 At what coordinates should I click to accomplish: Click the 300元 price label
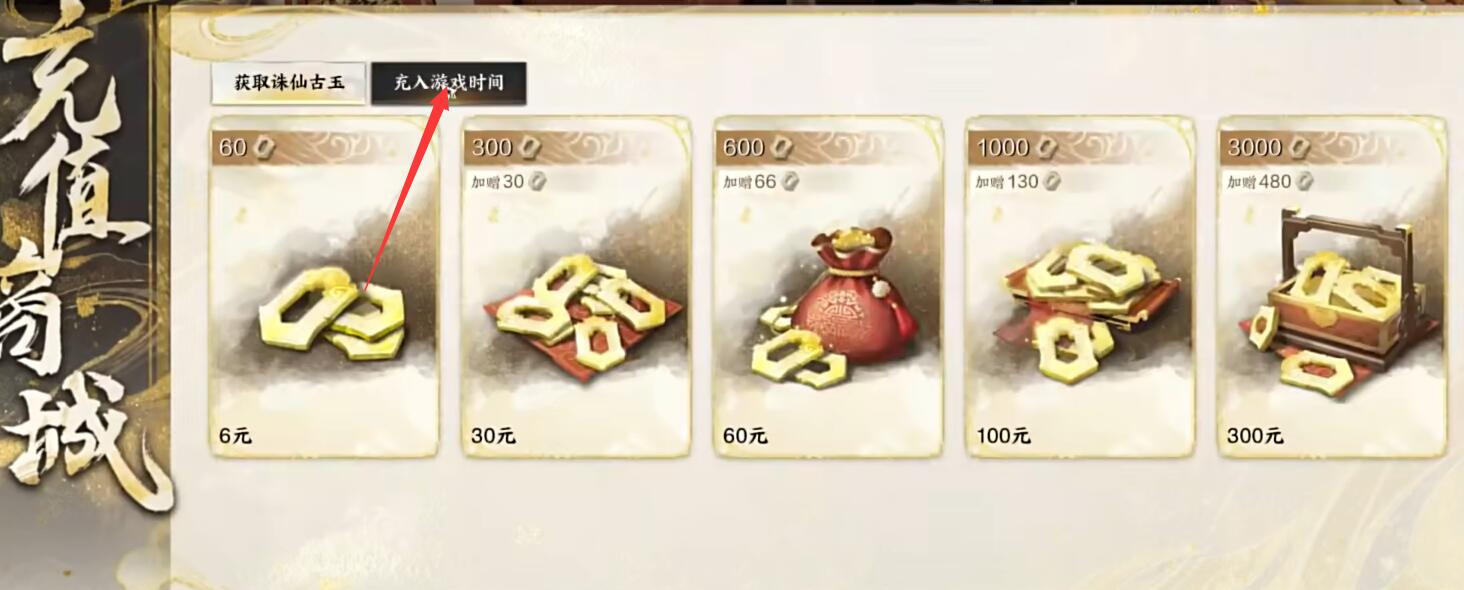click(1255, 436)
